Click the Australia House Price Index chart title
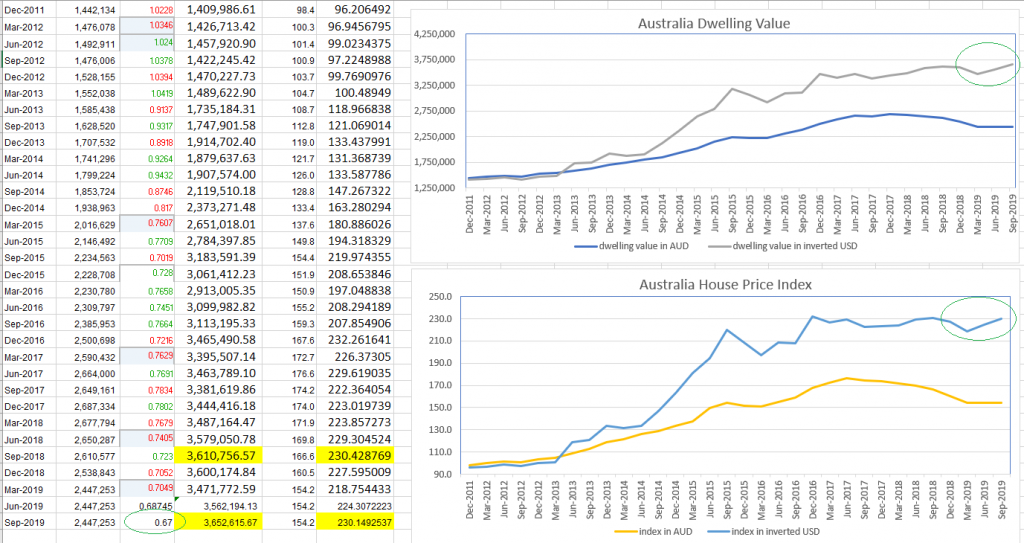 [x=725, y=285]
